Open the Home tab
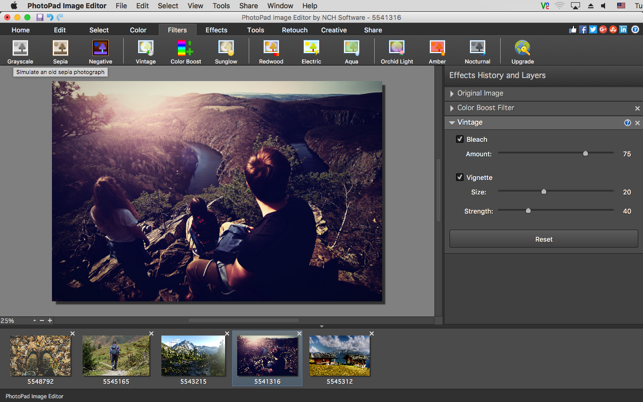The image size is (643, 402). click(21, 30)
